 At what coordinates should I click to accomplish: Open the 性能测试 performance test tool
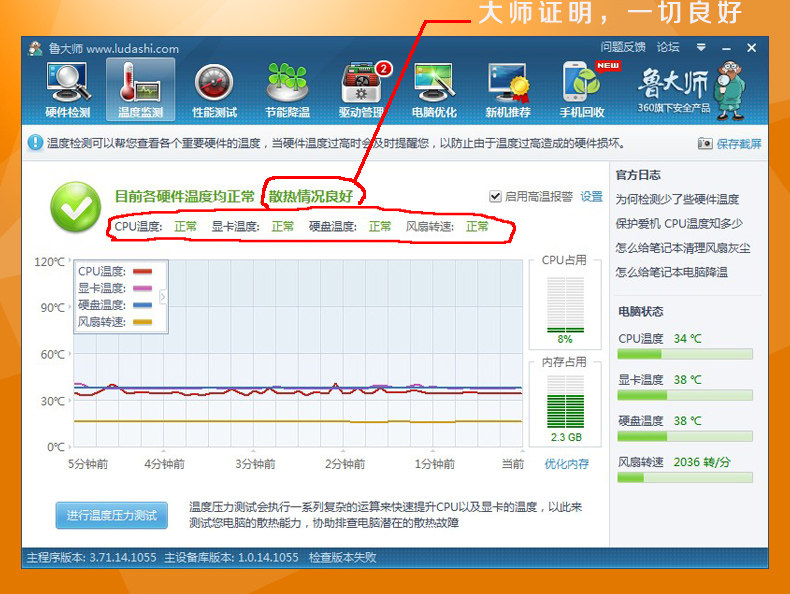tap(214, 90)
